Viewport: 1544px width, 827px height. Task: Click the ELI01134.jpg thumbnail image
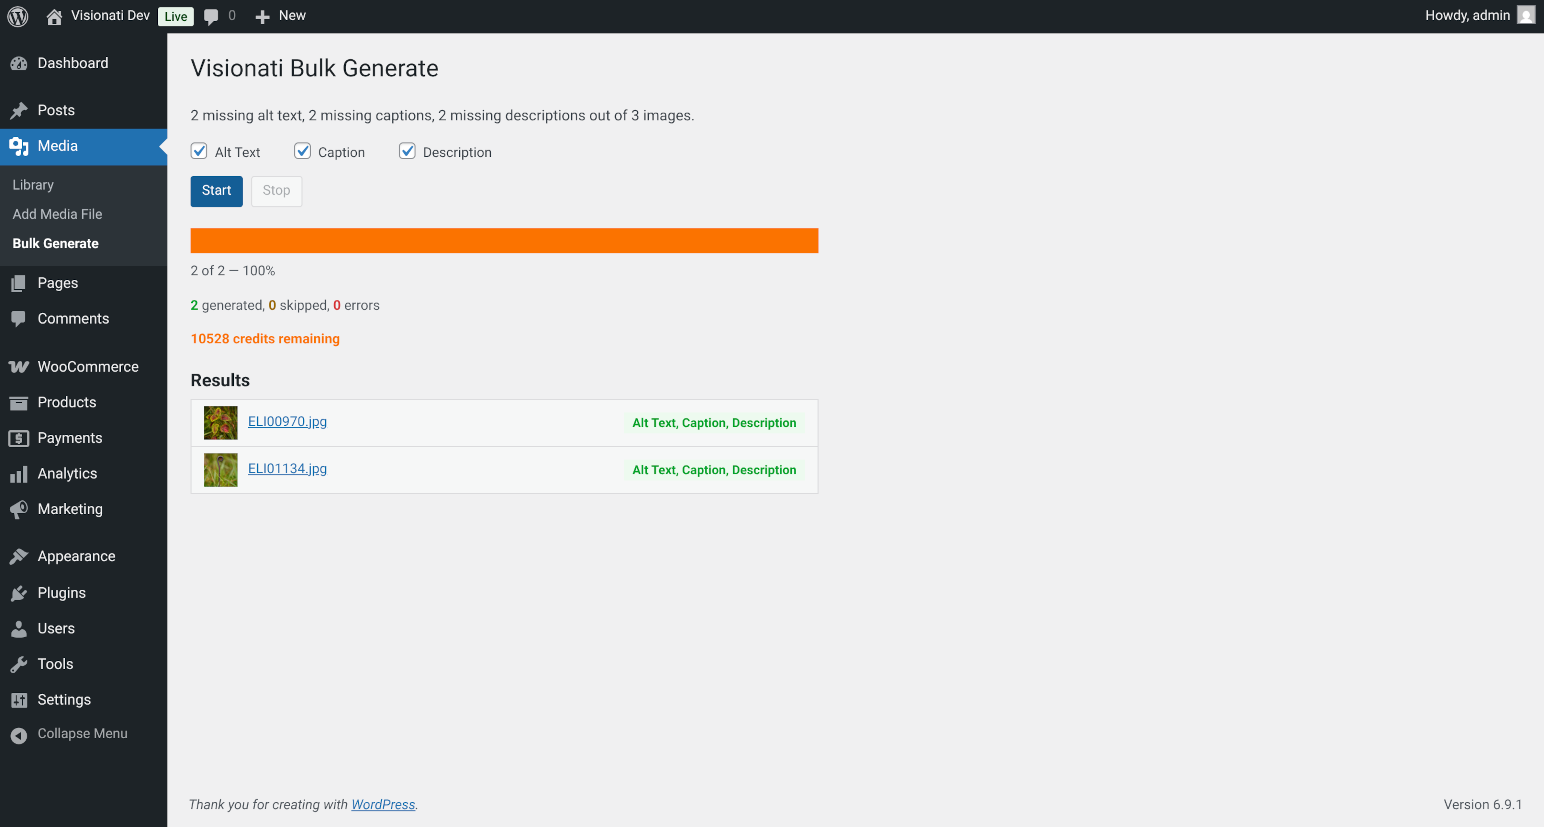click(220, 468)
